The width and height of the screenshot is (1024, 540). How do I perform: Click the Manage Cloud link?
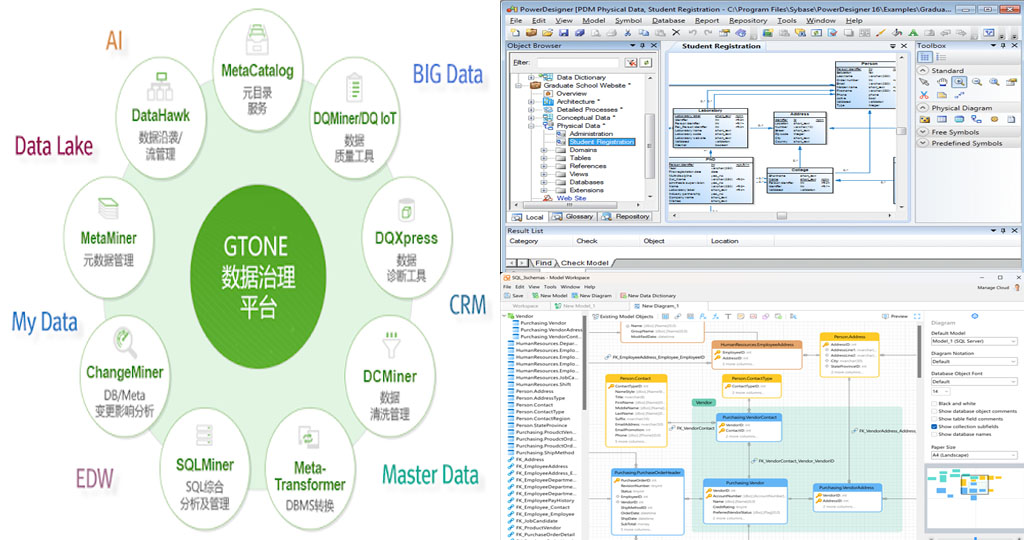tap(993, 287)
